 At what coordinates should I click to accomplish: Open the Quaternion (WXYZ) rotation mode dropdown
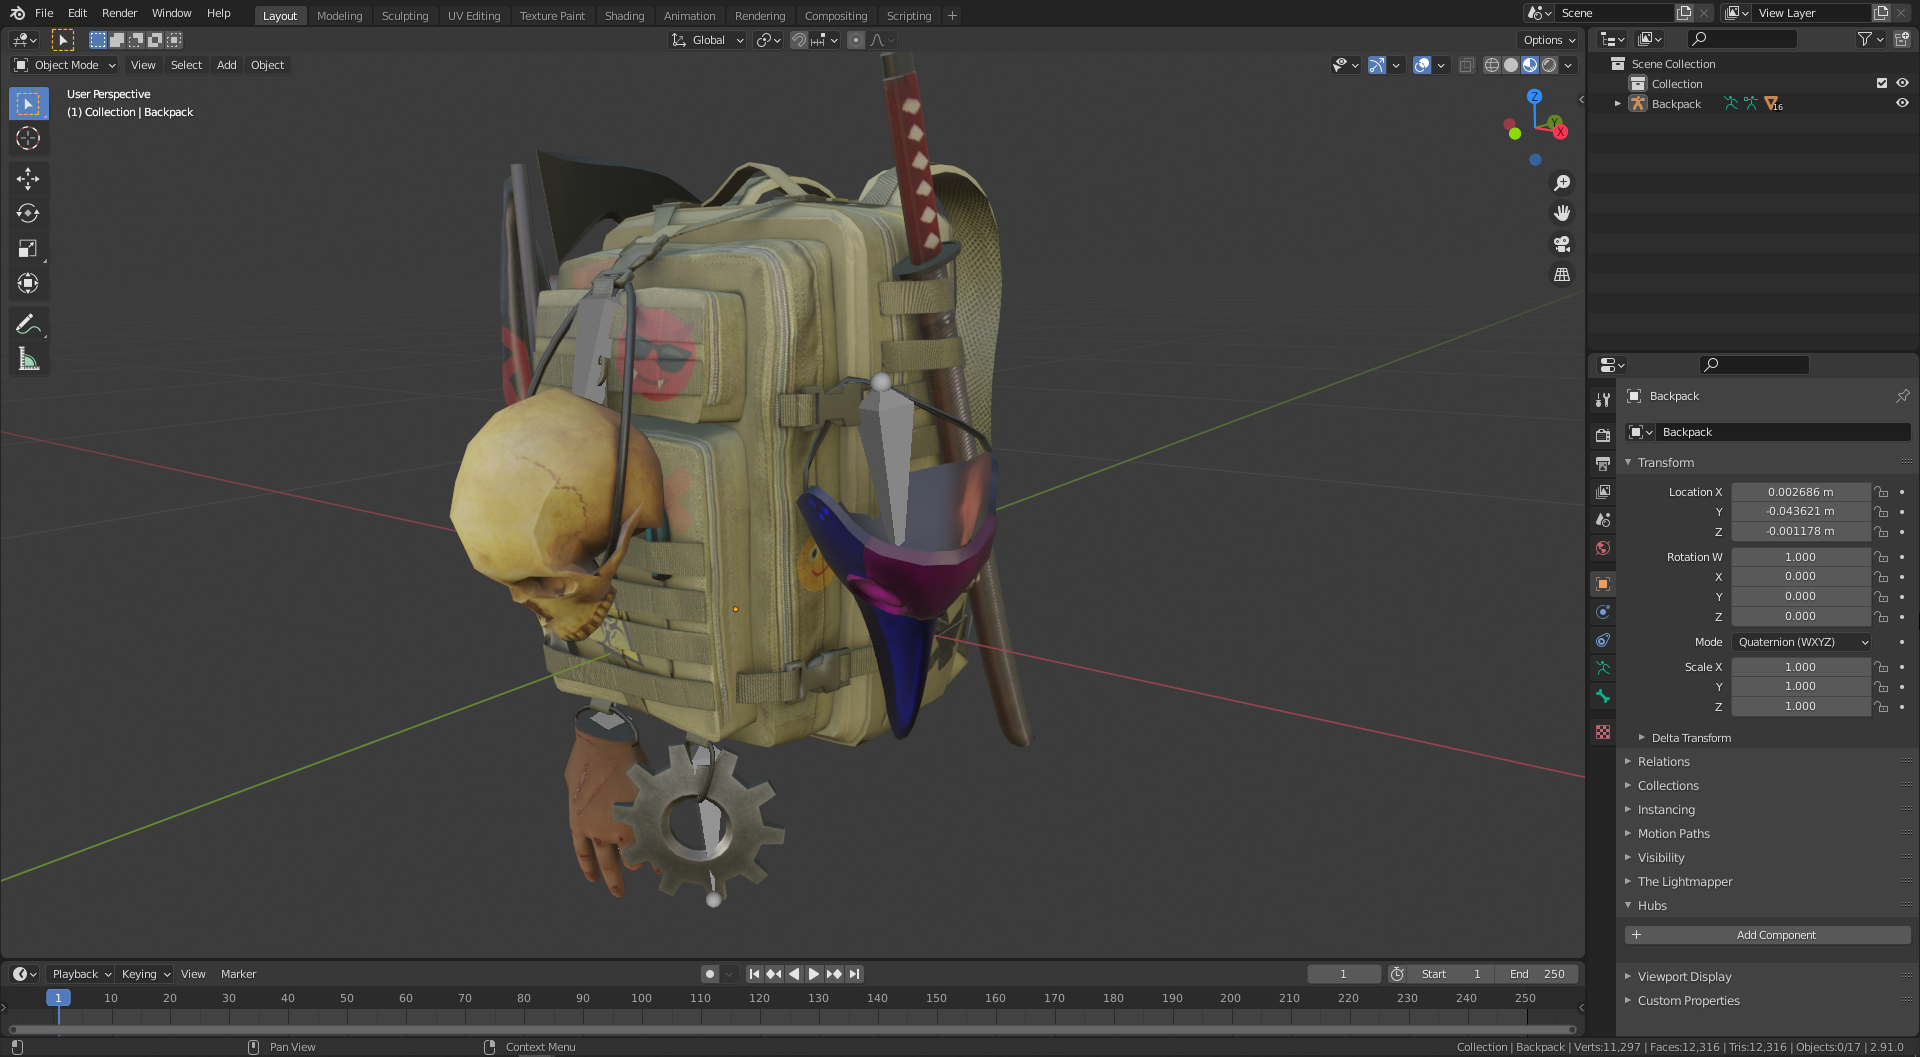tap(1800, 641)
